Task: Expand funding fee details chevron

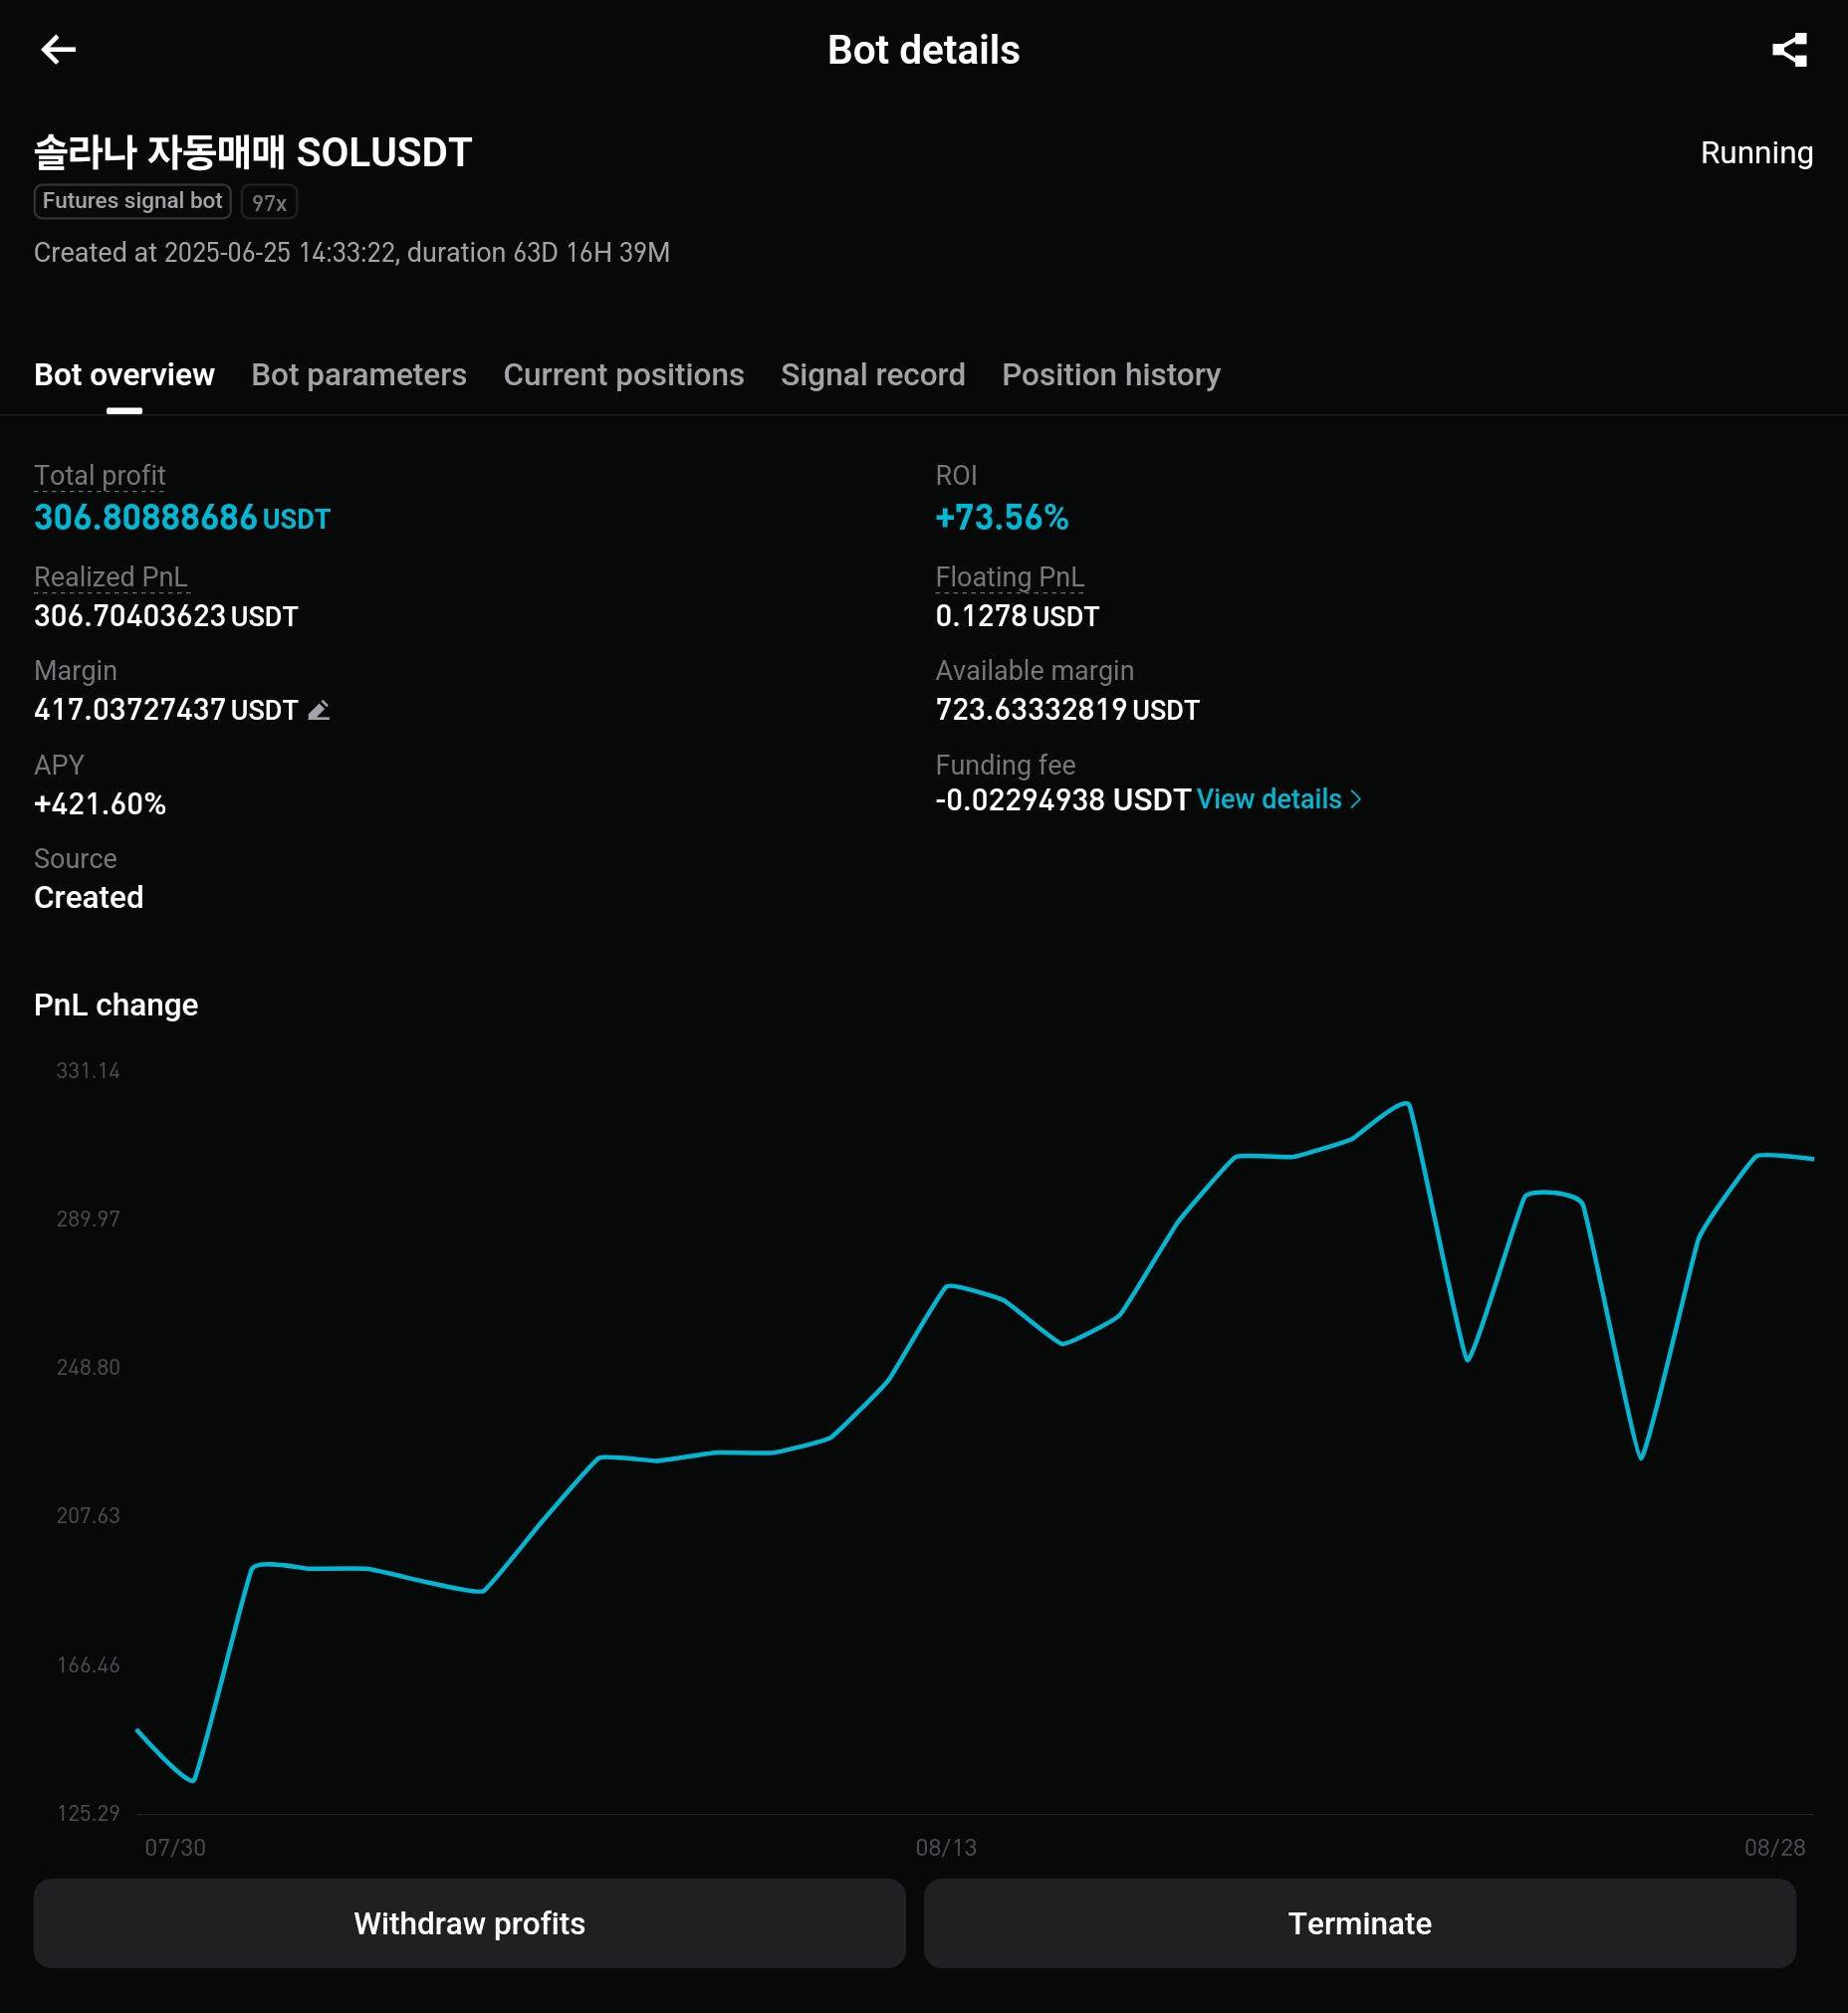Action: pos(1356,799)
